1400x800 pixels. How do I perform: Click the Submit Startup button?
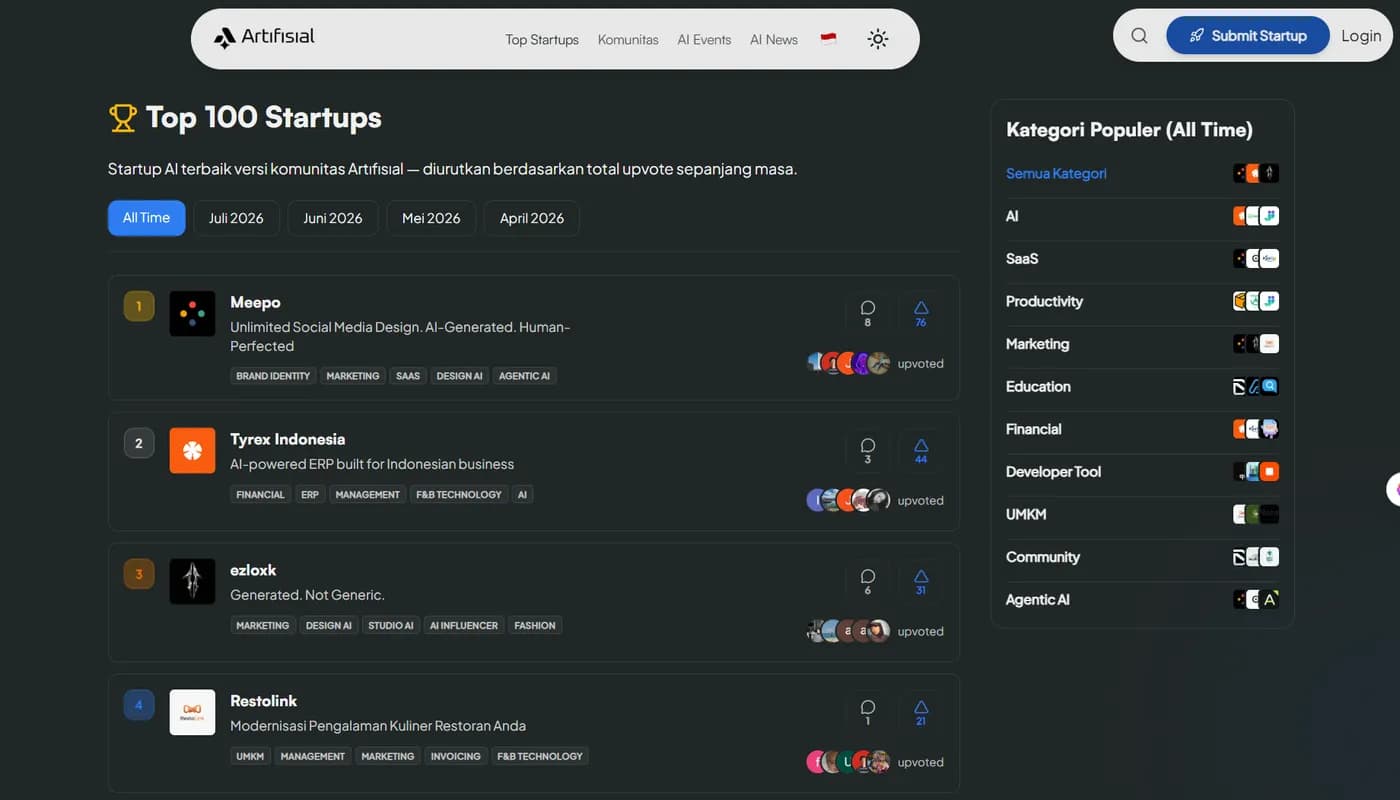[x=1247, y=36]
